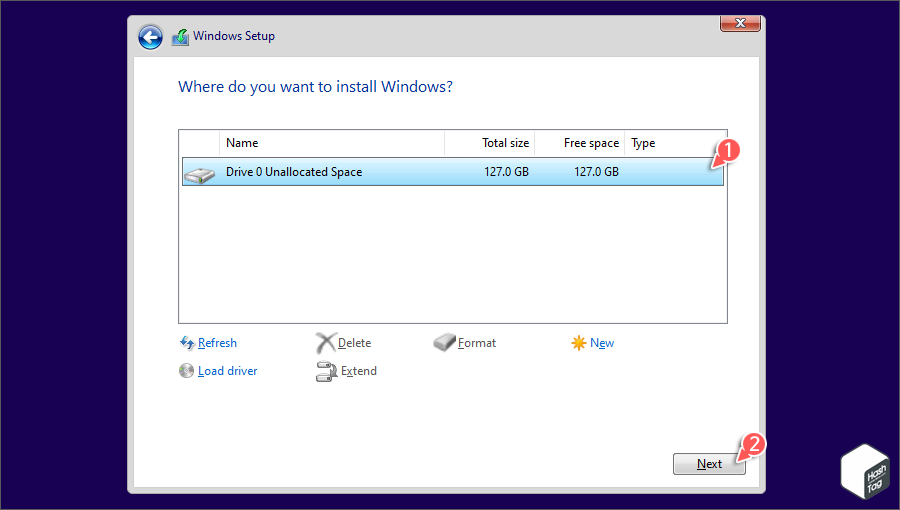Image resolution: width=900 pixels, height=510 pixels.
Task: Click the Format disk icon
Action: (444, 342)
